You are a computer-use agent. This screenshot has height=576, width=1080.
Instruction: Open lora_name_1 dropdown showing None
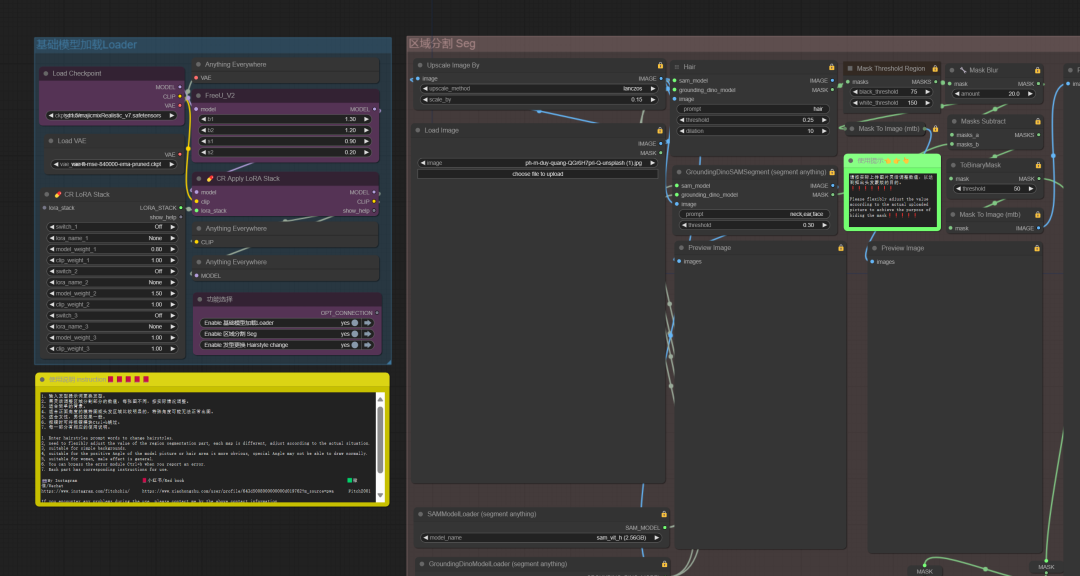(x=112, y=238)
